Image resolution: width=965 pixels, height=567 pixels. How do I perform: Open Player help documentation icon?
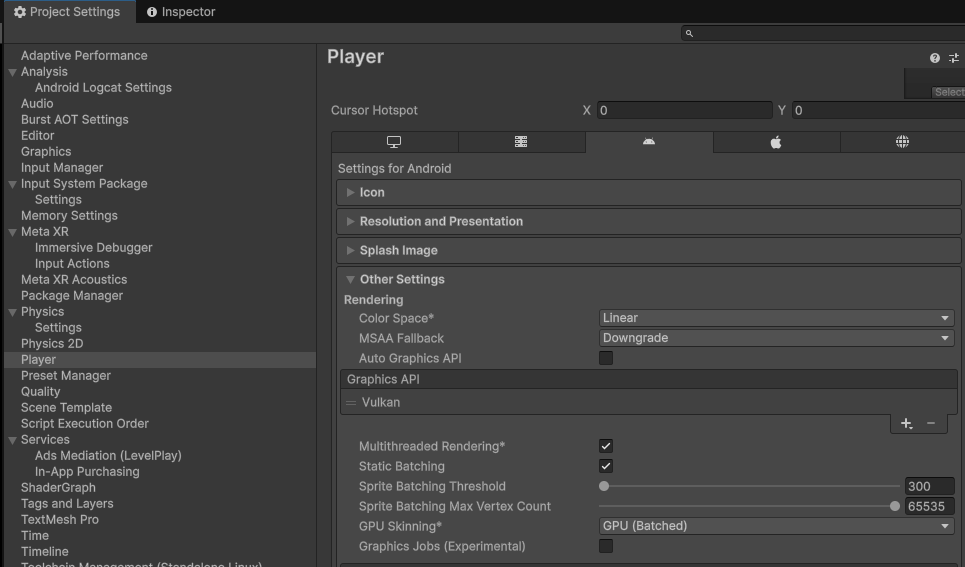point(935,58)
